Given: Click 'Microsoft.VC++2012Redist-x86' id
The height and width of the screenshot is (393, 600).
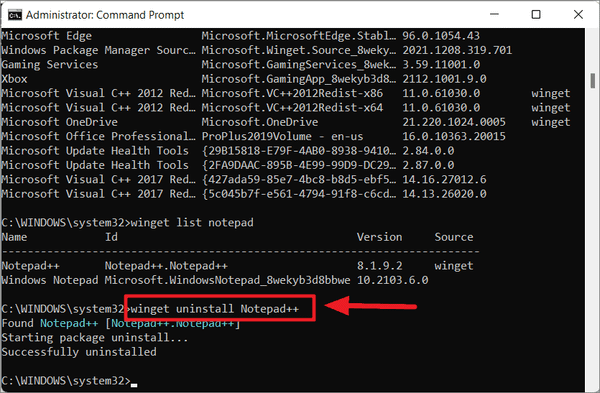Looking at the screenshot, I should point(292,93).
